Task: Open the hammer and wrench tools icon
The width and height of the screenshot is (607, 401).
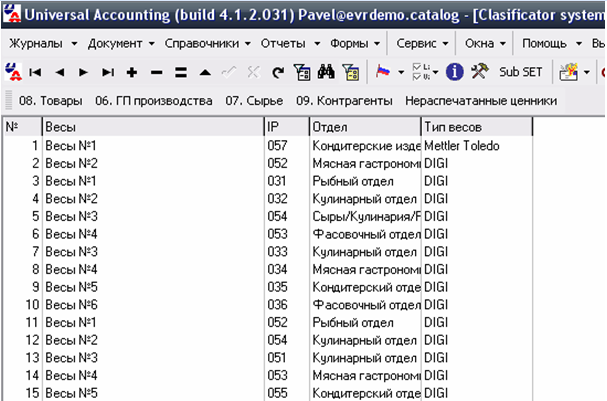Action: [479, 72]
